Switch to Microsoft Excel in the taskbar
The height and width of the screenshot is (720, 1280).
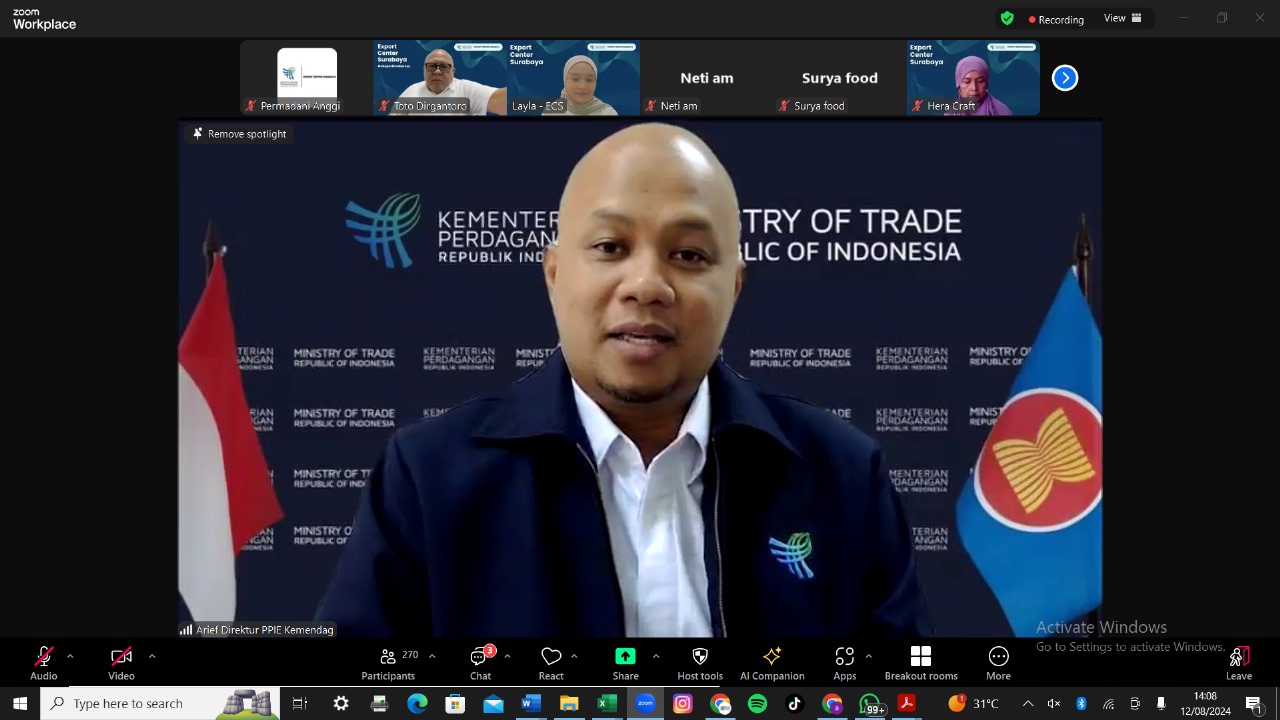(607, 704)
